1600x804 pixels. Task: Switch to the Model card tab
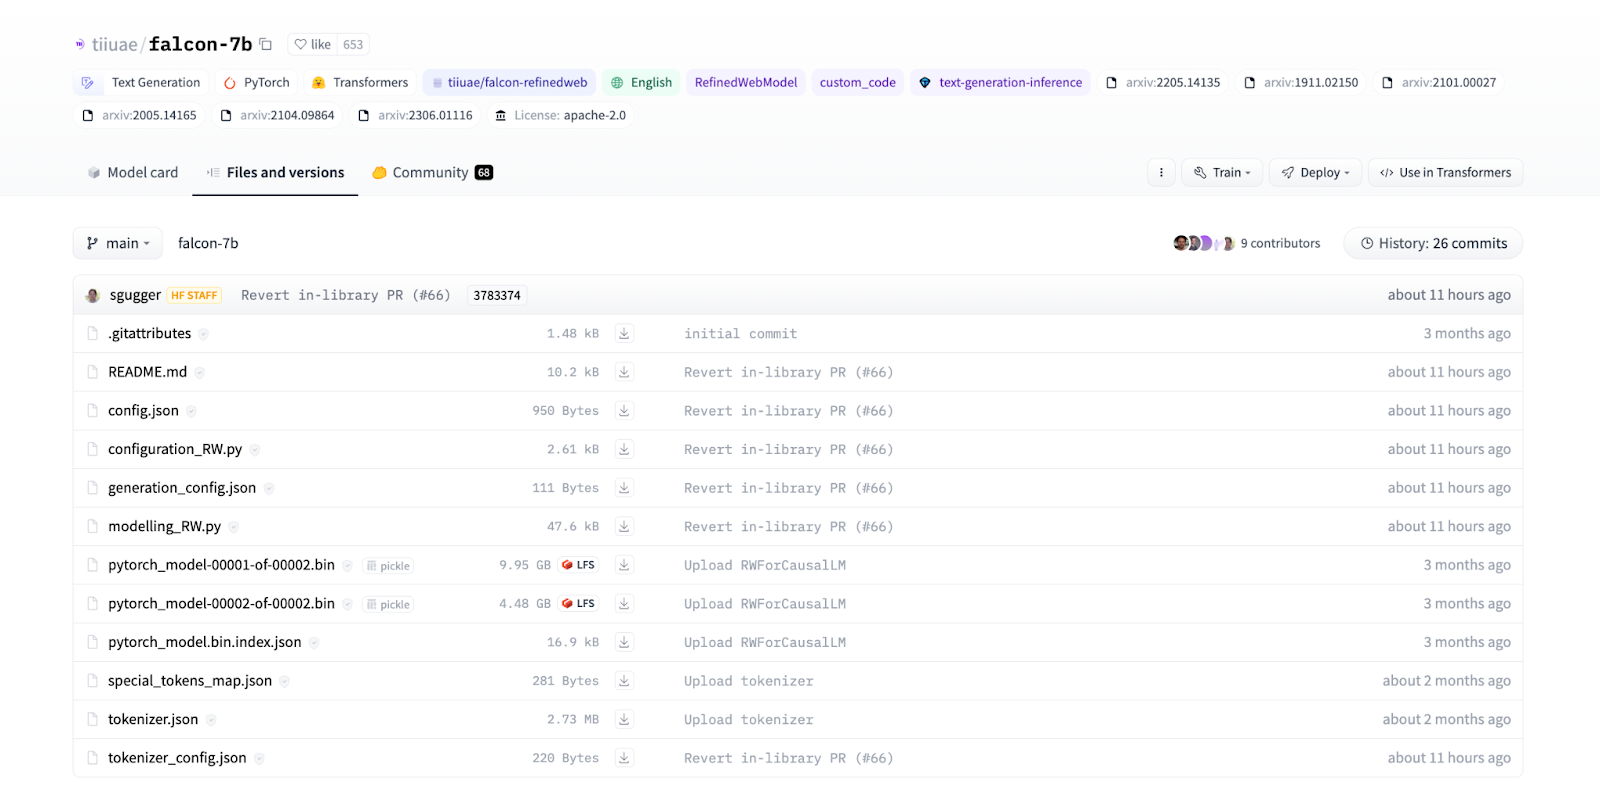(x=133, y=173)
